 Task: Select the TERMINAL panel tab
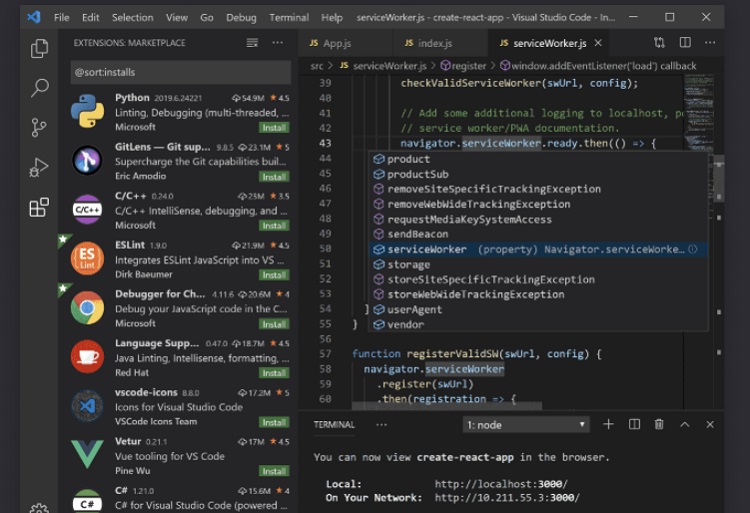pyautogui.click(x=334, y=425)
